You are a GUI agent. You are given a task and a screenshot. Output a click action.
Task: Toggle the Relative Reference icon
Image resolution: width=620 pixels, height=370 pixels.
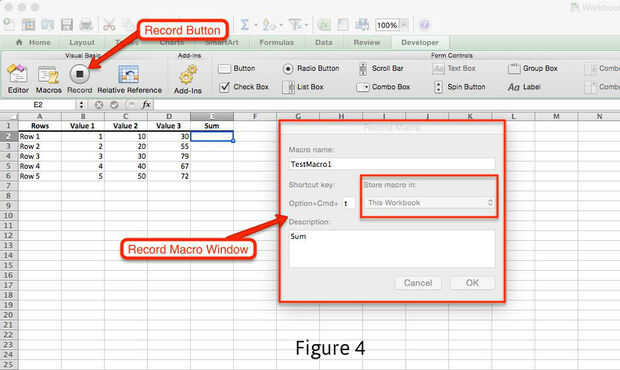coord(129,74)
